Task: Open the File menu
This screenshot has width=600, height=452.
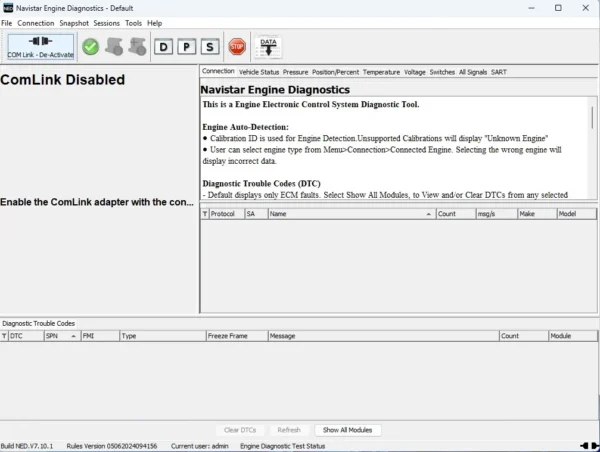Action: pos(7,23)
